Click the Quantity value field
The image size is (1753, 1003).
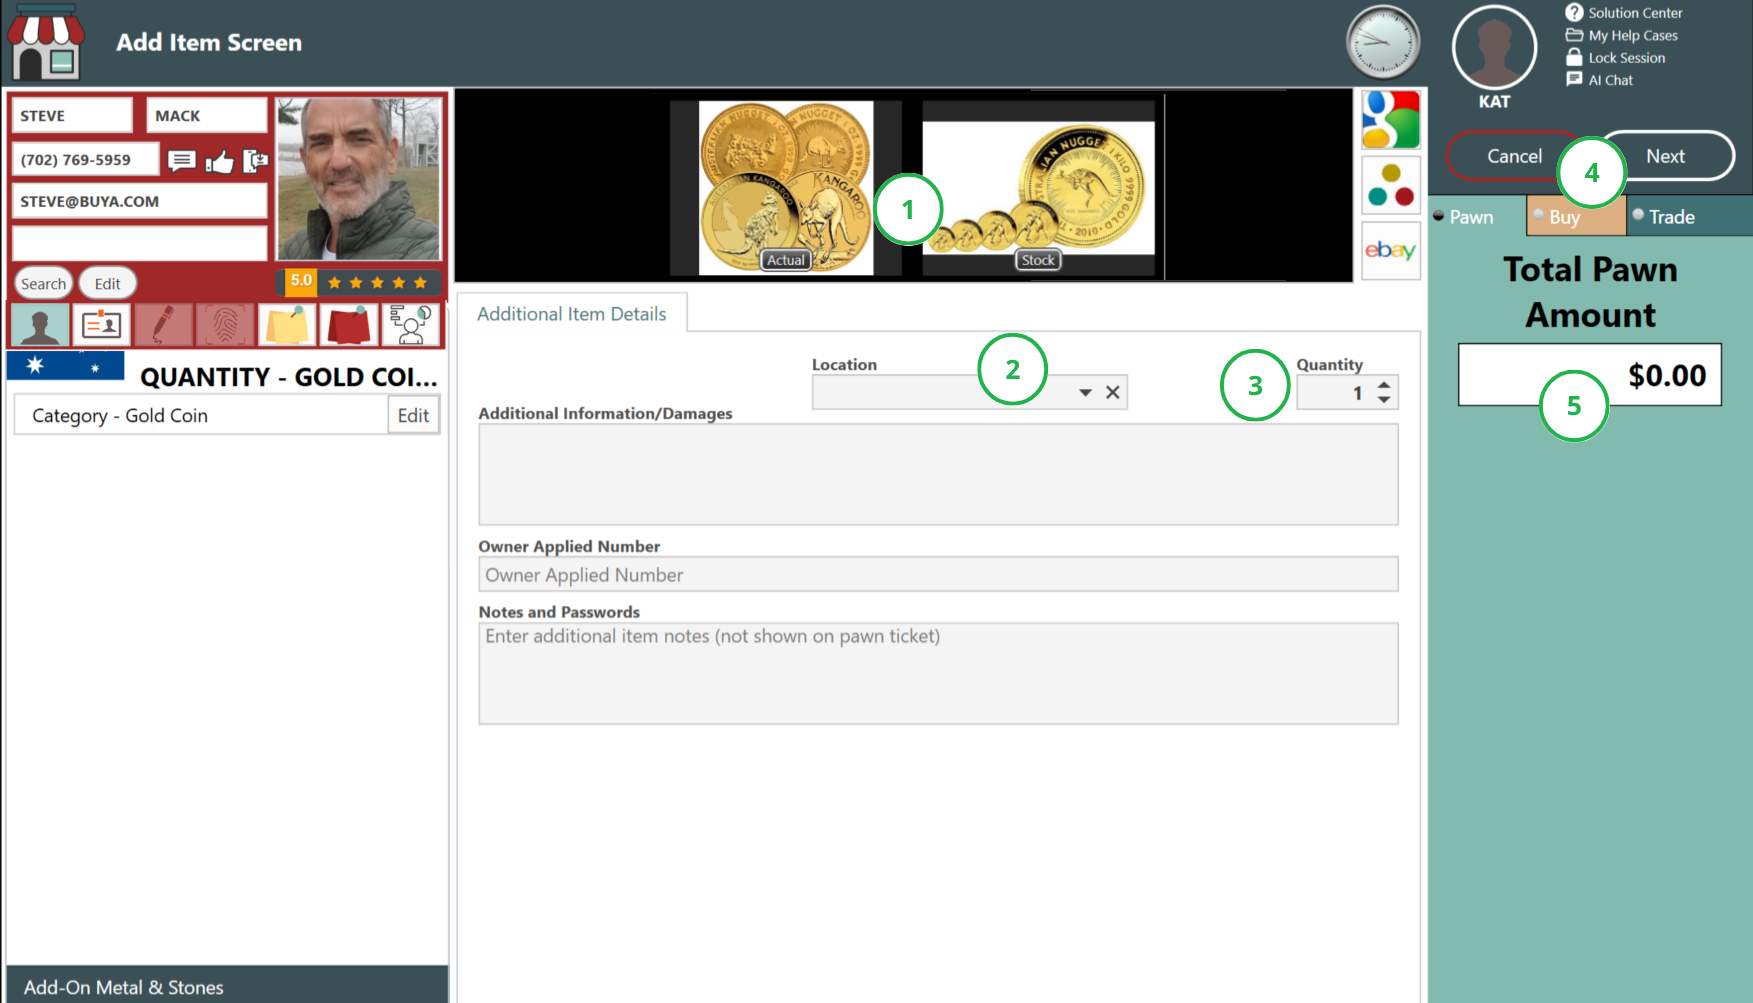[x=1334, y=393]
